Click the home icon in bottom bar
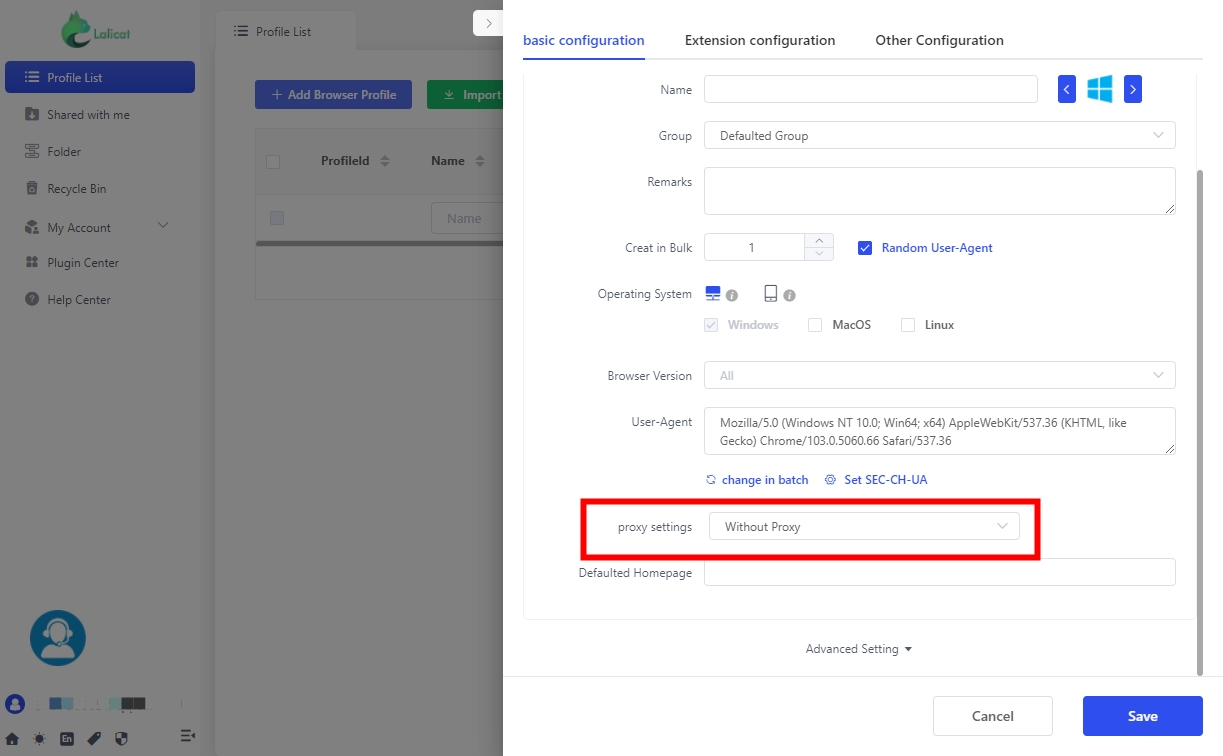The image size is (1223, 756). pos(13,739)
